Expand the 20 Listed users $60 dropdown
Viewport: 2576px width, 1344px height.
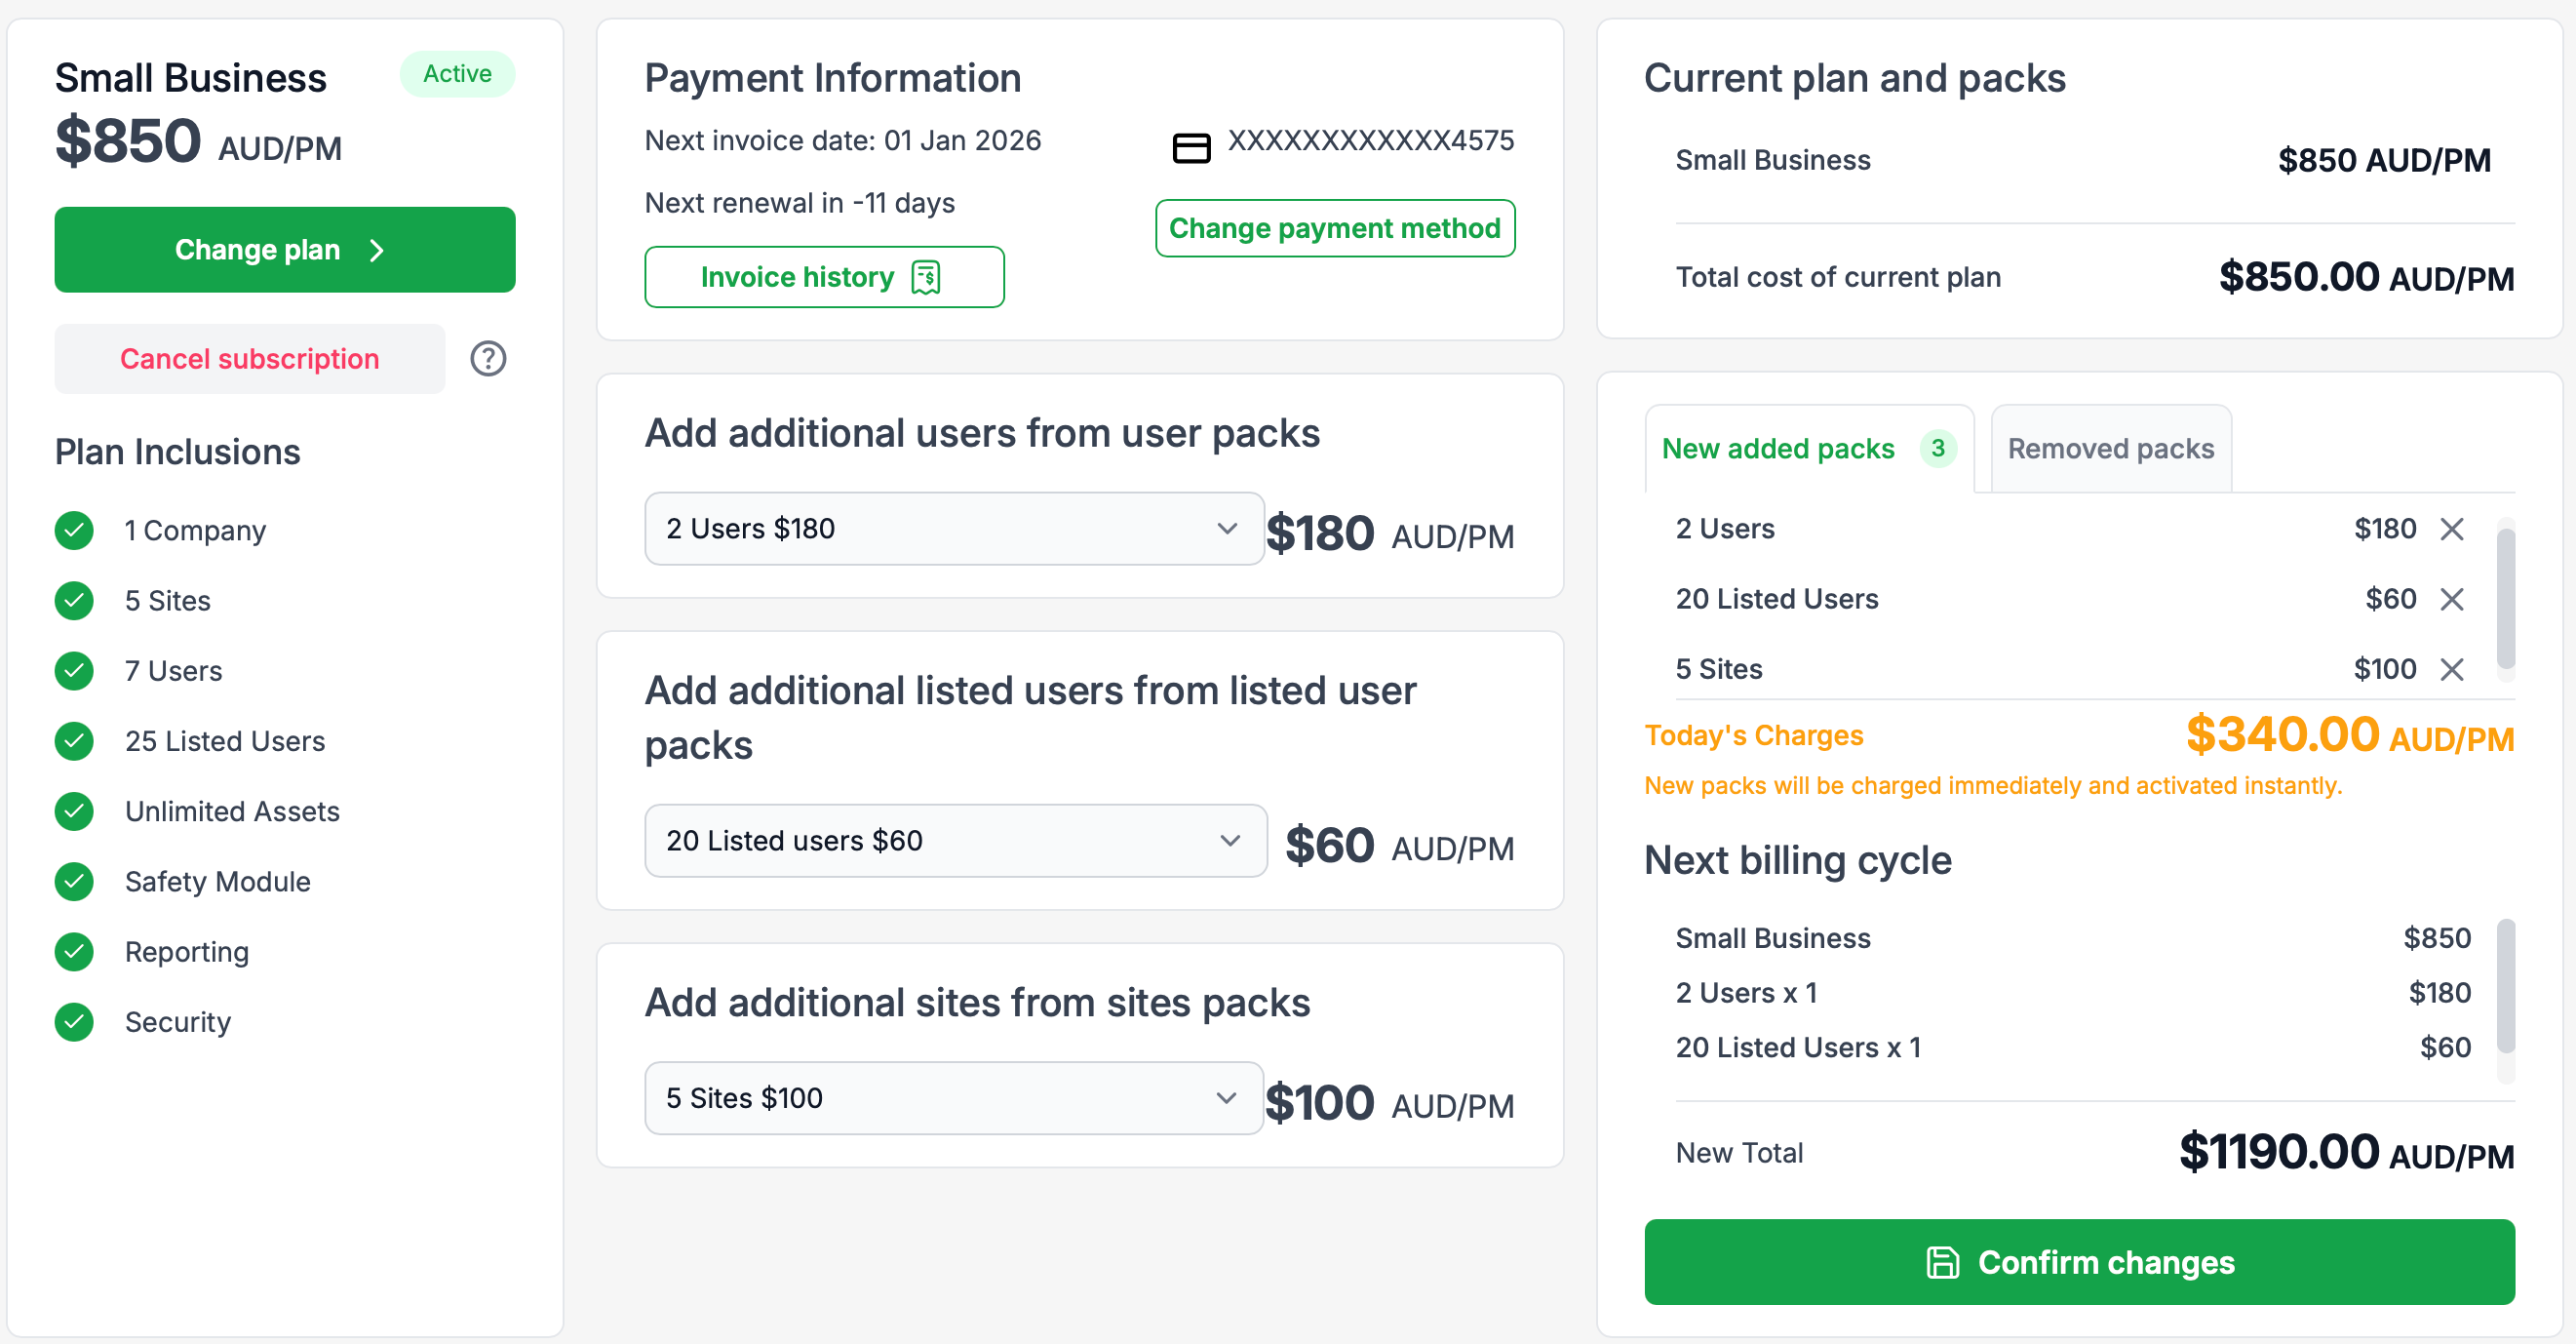coord(955,840)
